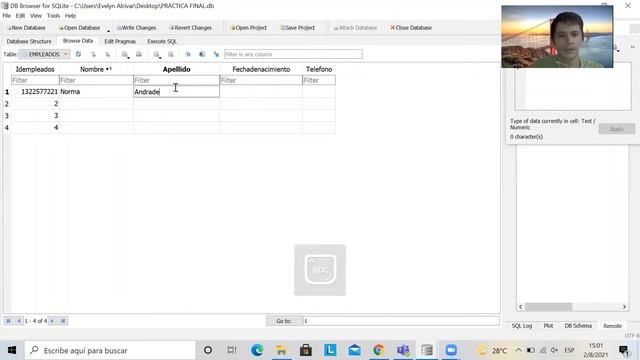Sort by the Fechadenacimiento column header
Screen dimensions: 640x360
click(261, 69)
